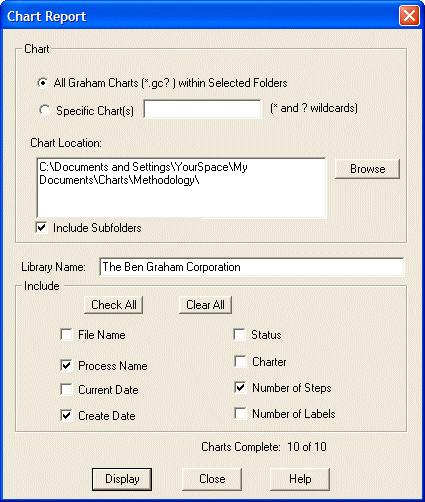
Task: Enable the Current Date checkbox
Action: (66, 389)
